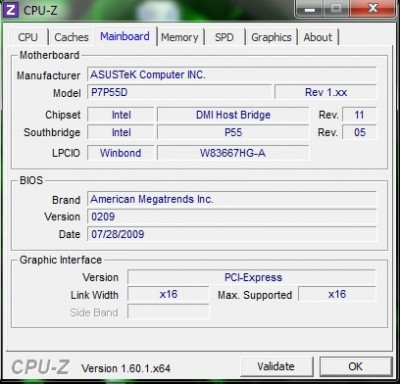Viewport: 400px width, 384px height.
Task: Click the CPU-Z app icon in title bar
Action: click(11, 10)
